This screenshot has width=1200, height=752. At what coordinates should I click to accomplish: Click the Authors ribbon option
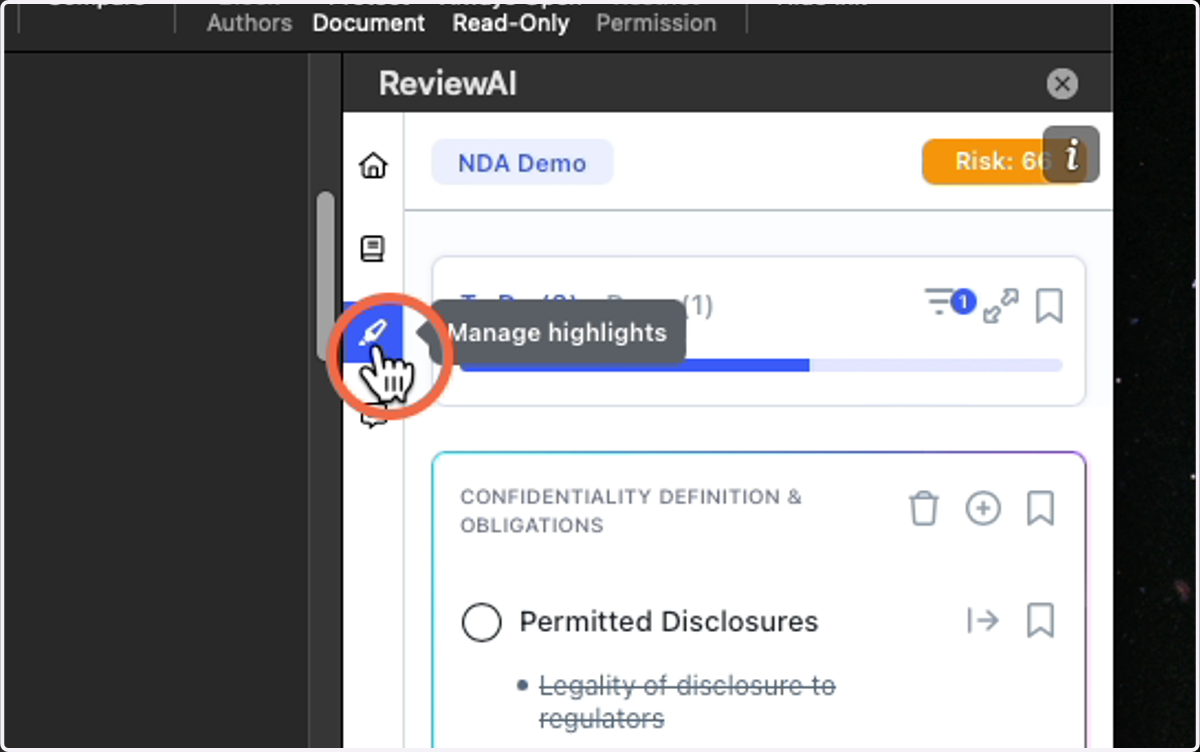click(249, 23)
